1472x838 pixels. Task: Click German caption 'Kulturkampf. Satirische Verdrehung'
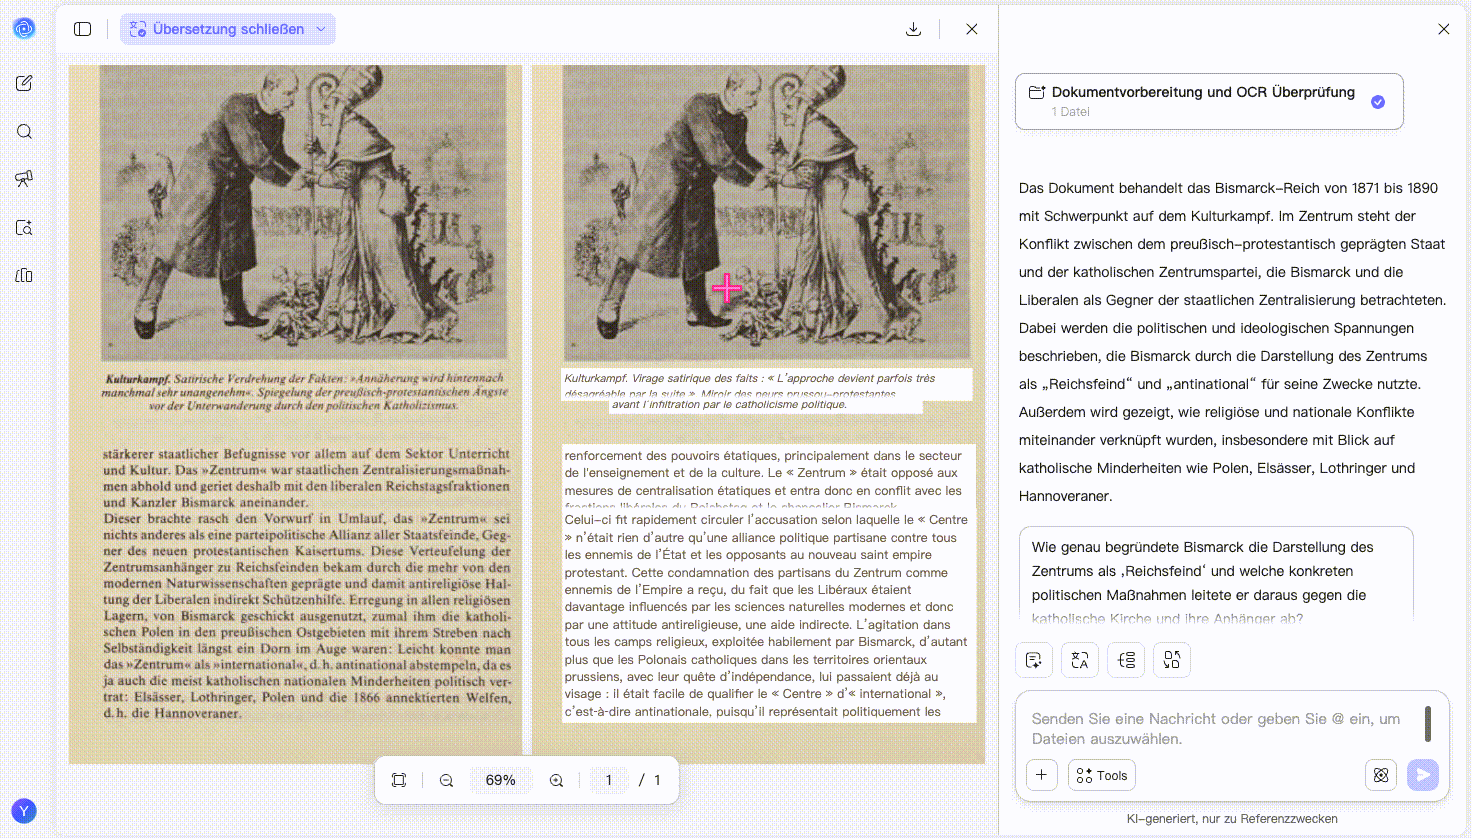click(x=304, y=391)
